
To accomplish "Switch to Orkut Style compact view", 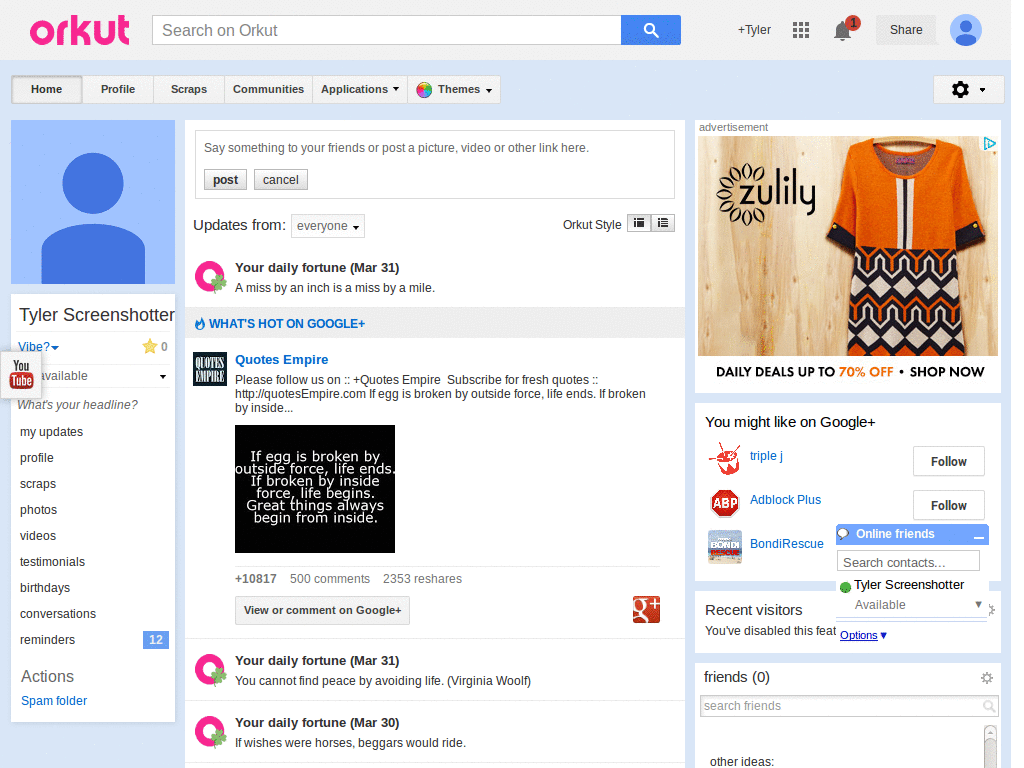I will point(639,223).
